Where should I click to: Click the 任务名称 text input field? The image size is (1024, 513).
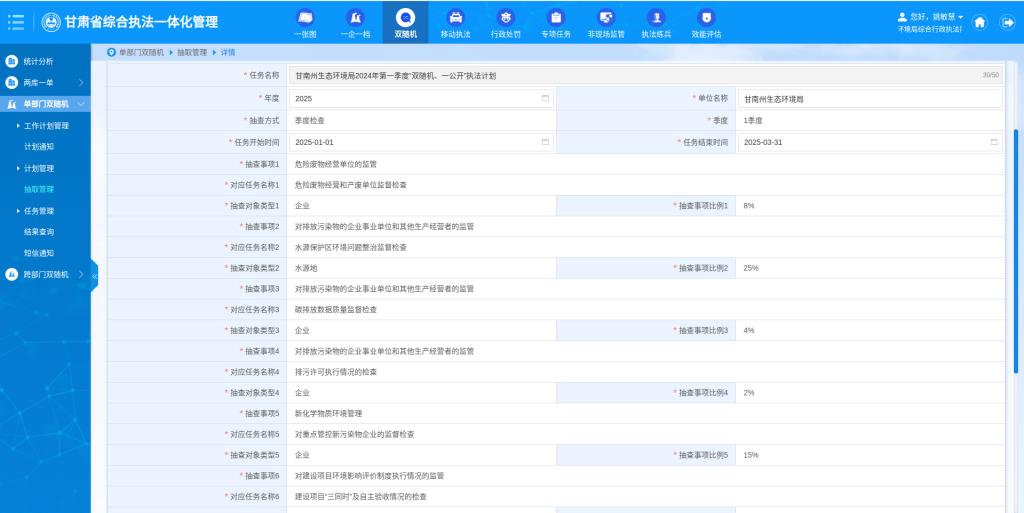(630, 75)
